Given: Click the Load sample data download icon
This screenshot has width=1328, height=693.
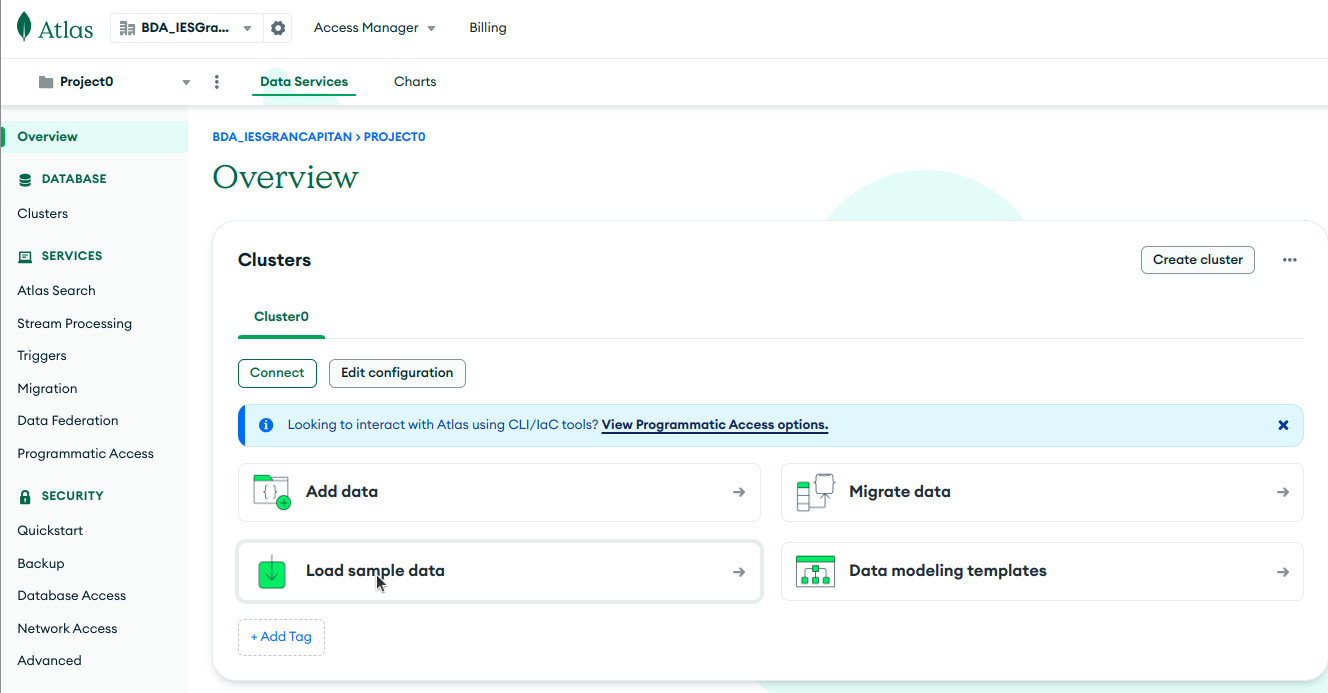Looking at the screenshot, I should [272, 572].
